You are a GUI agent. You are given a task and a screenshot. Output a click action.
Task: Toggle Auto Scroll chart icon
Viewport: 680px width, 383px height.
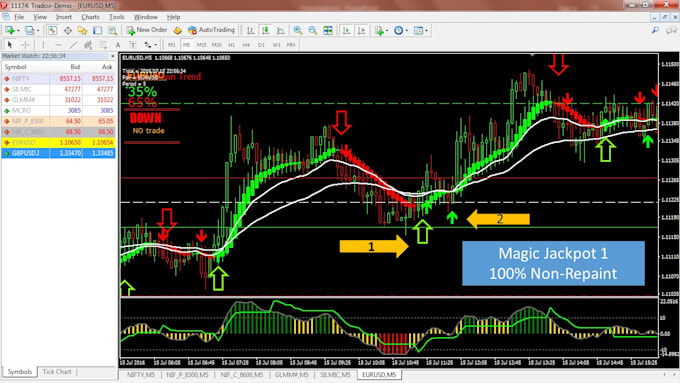(x=346, y=30)
